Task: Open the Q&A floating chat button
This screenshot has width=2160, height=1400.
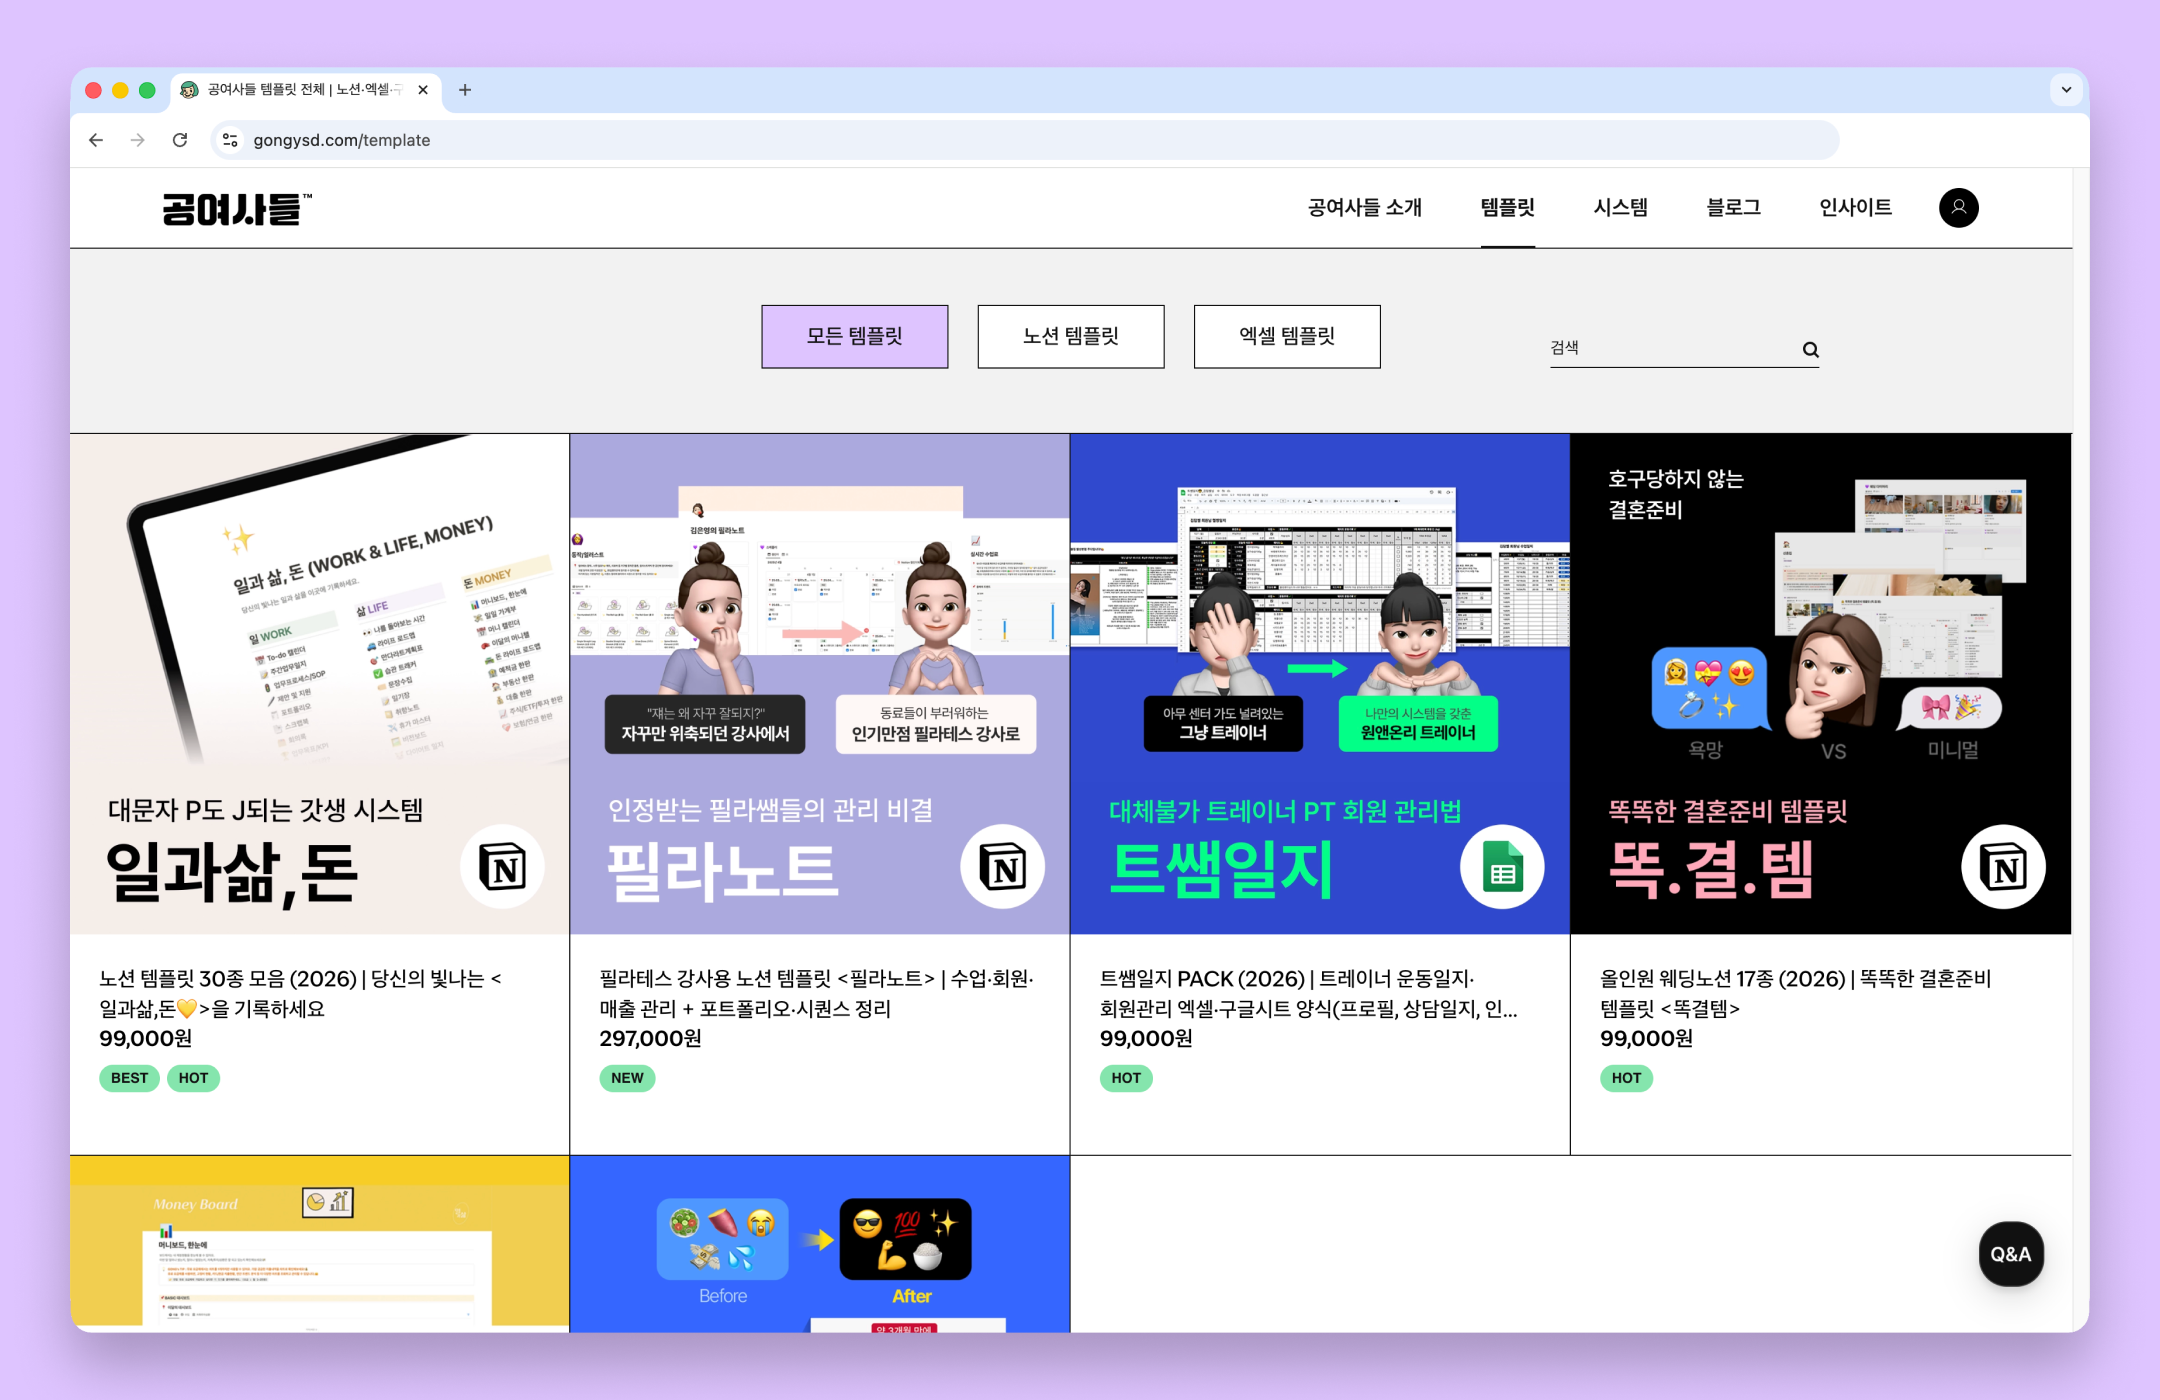Action: click(x=2010, y=1254)
